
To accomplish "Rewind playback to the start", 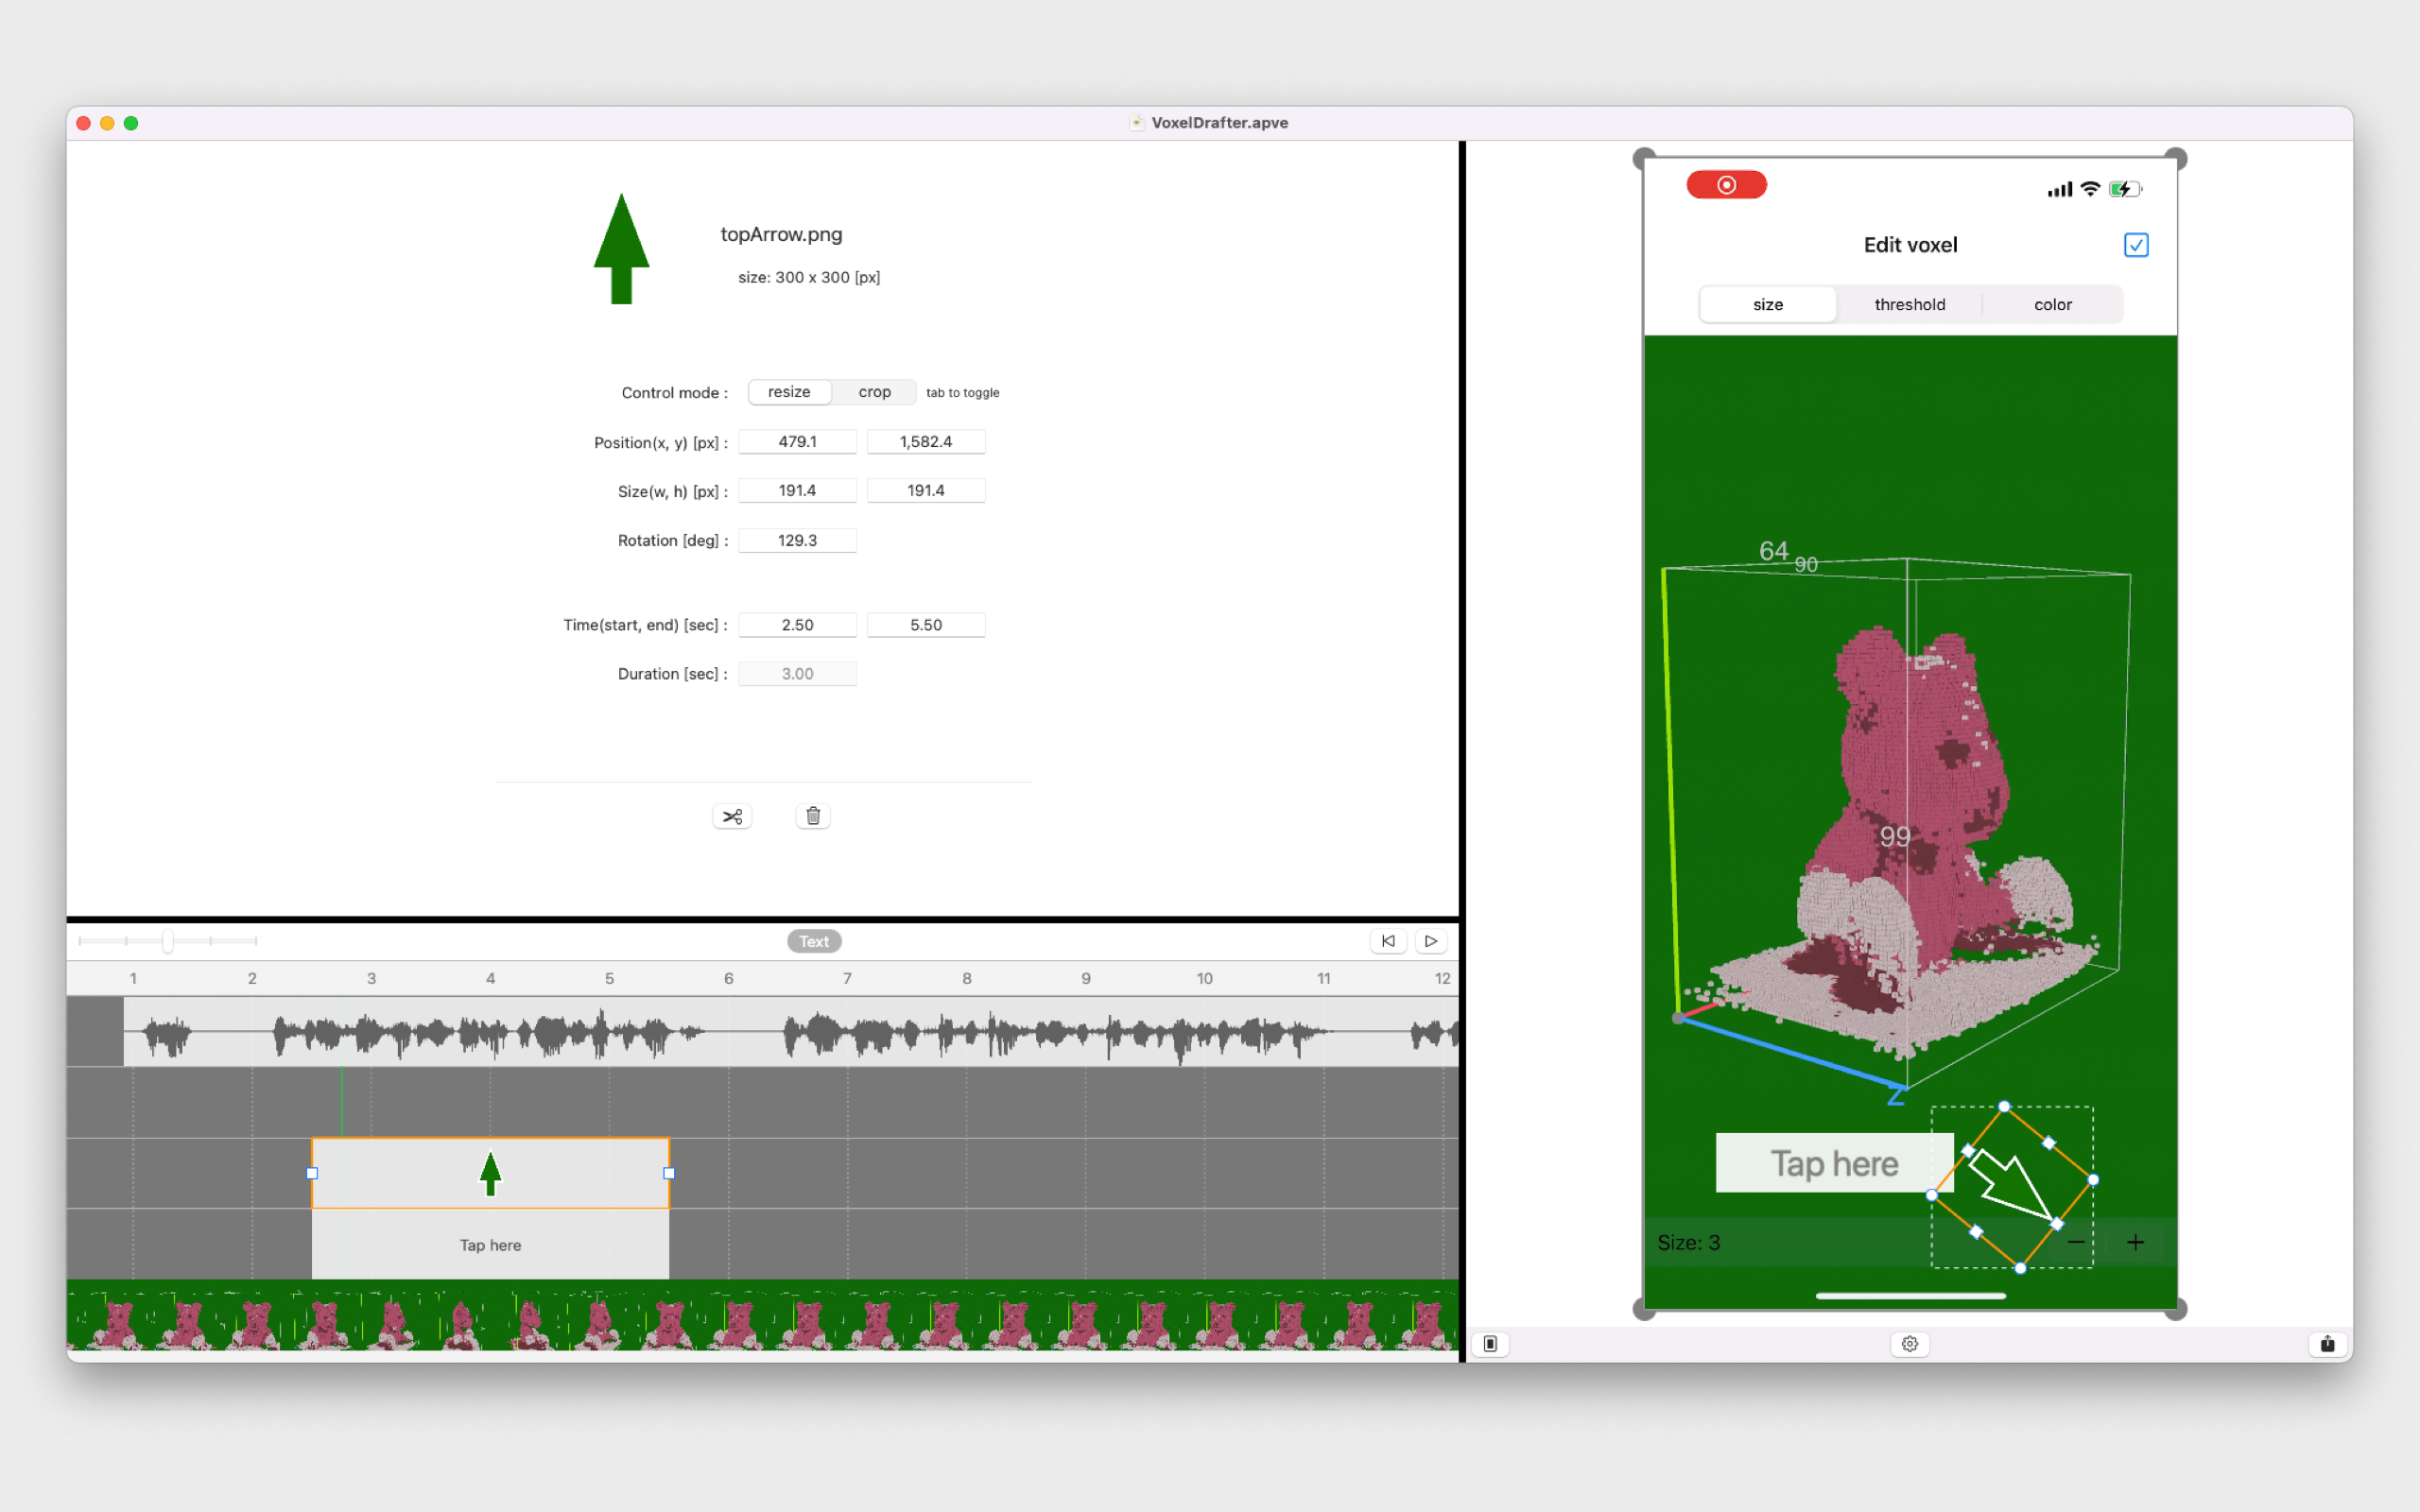I will click(1388, 941).
